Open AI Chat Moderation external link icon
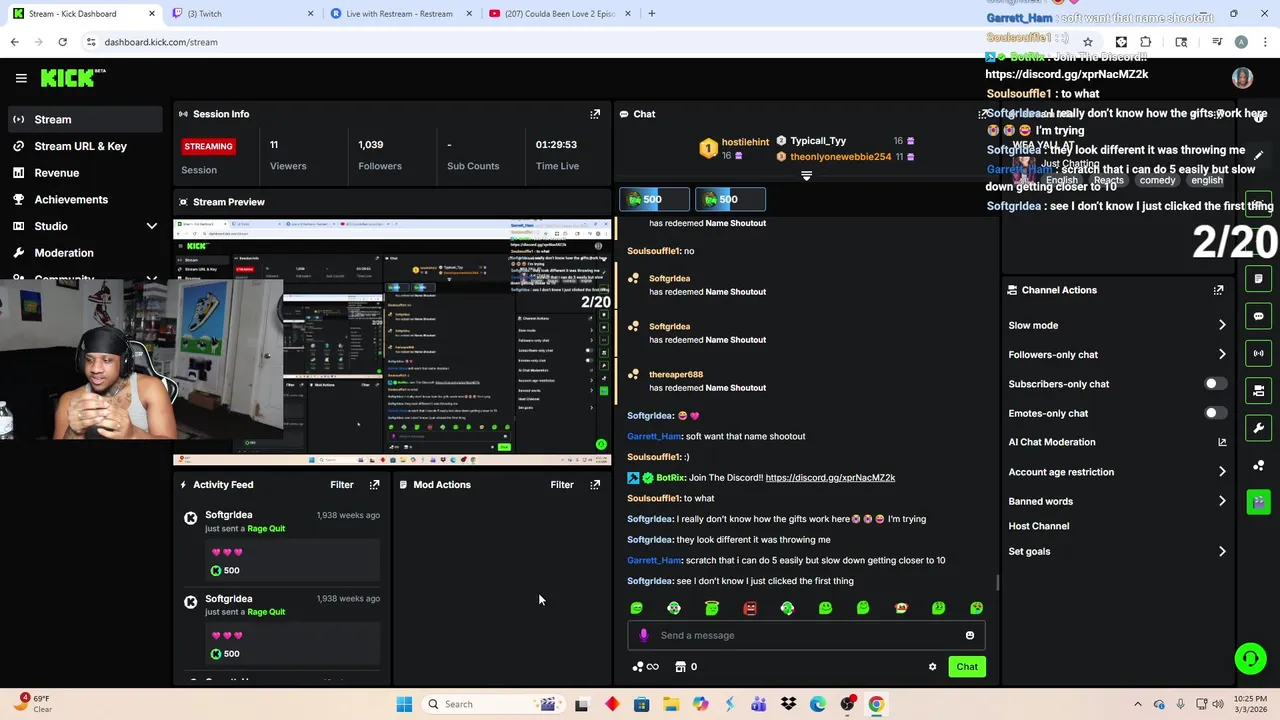 click(1222, 442)
